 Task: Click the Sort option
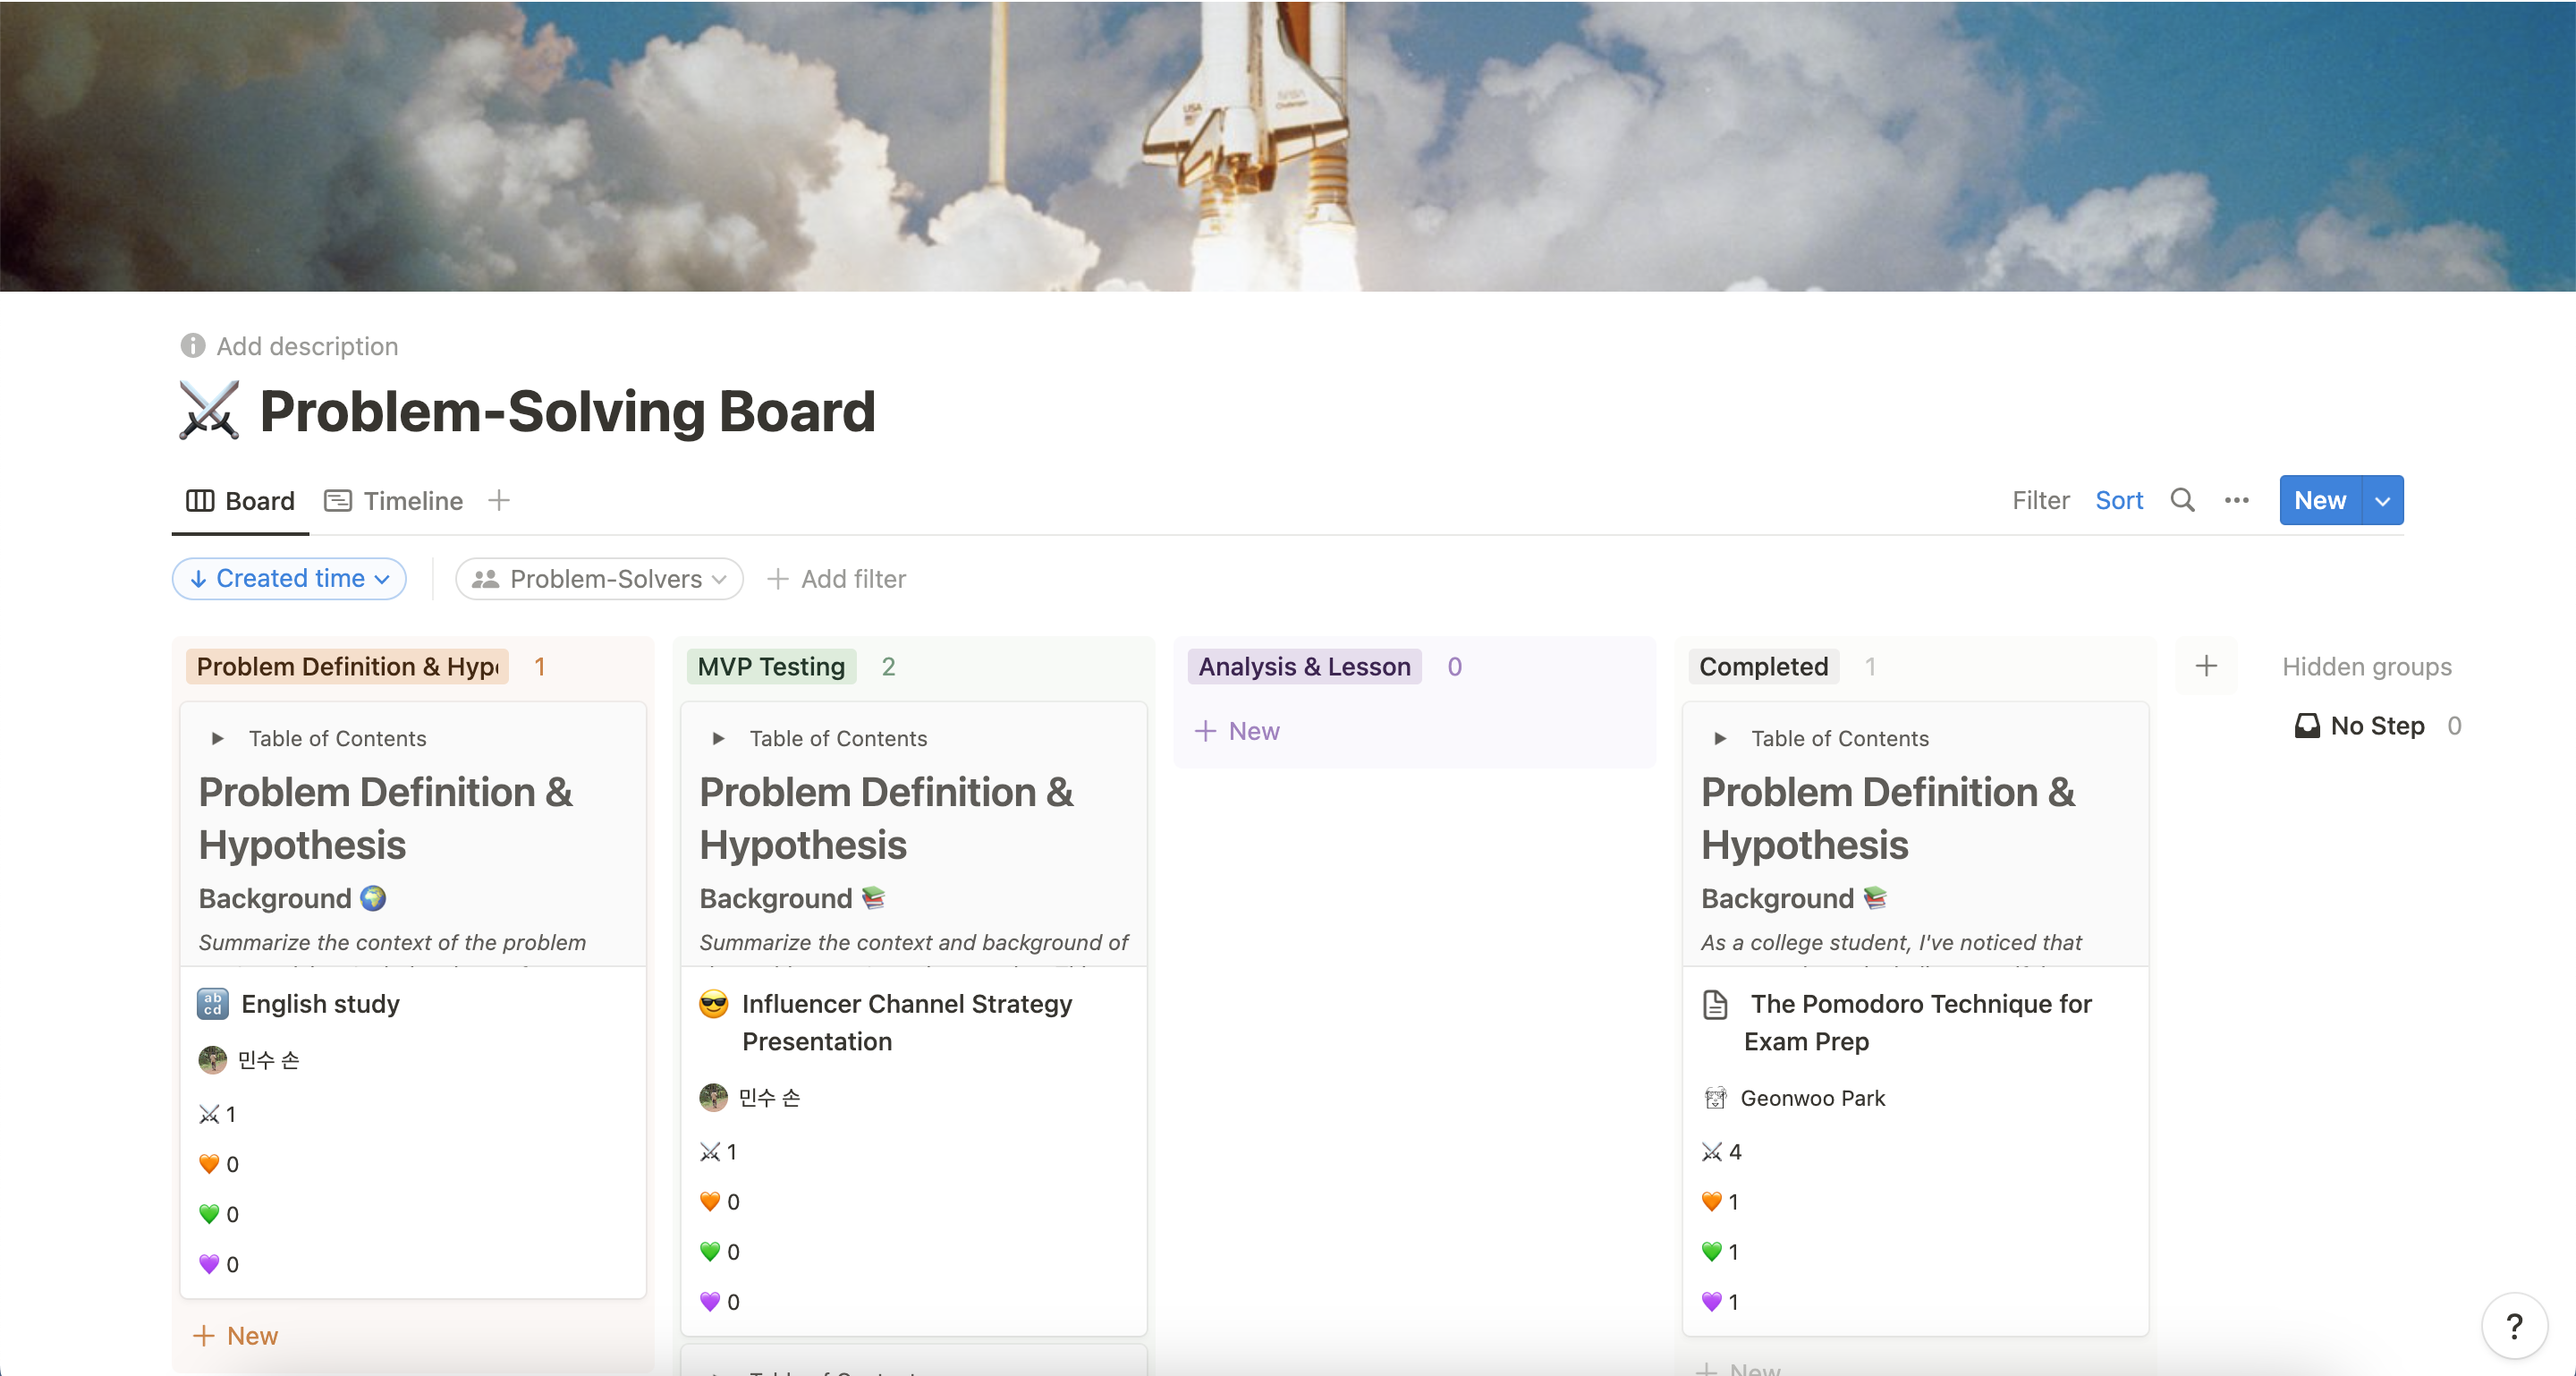click(x=2119, y=500)
